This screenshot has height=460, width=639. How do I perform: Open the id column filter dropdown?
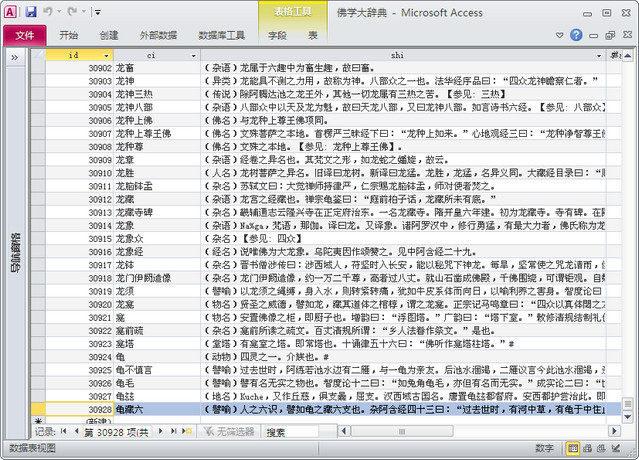[x=106, y=55]
